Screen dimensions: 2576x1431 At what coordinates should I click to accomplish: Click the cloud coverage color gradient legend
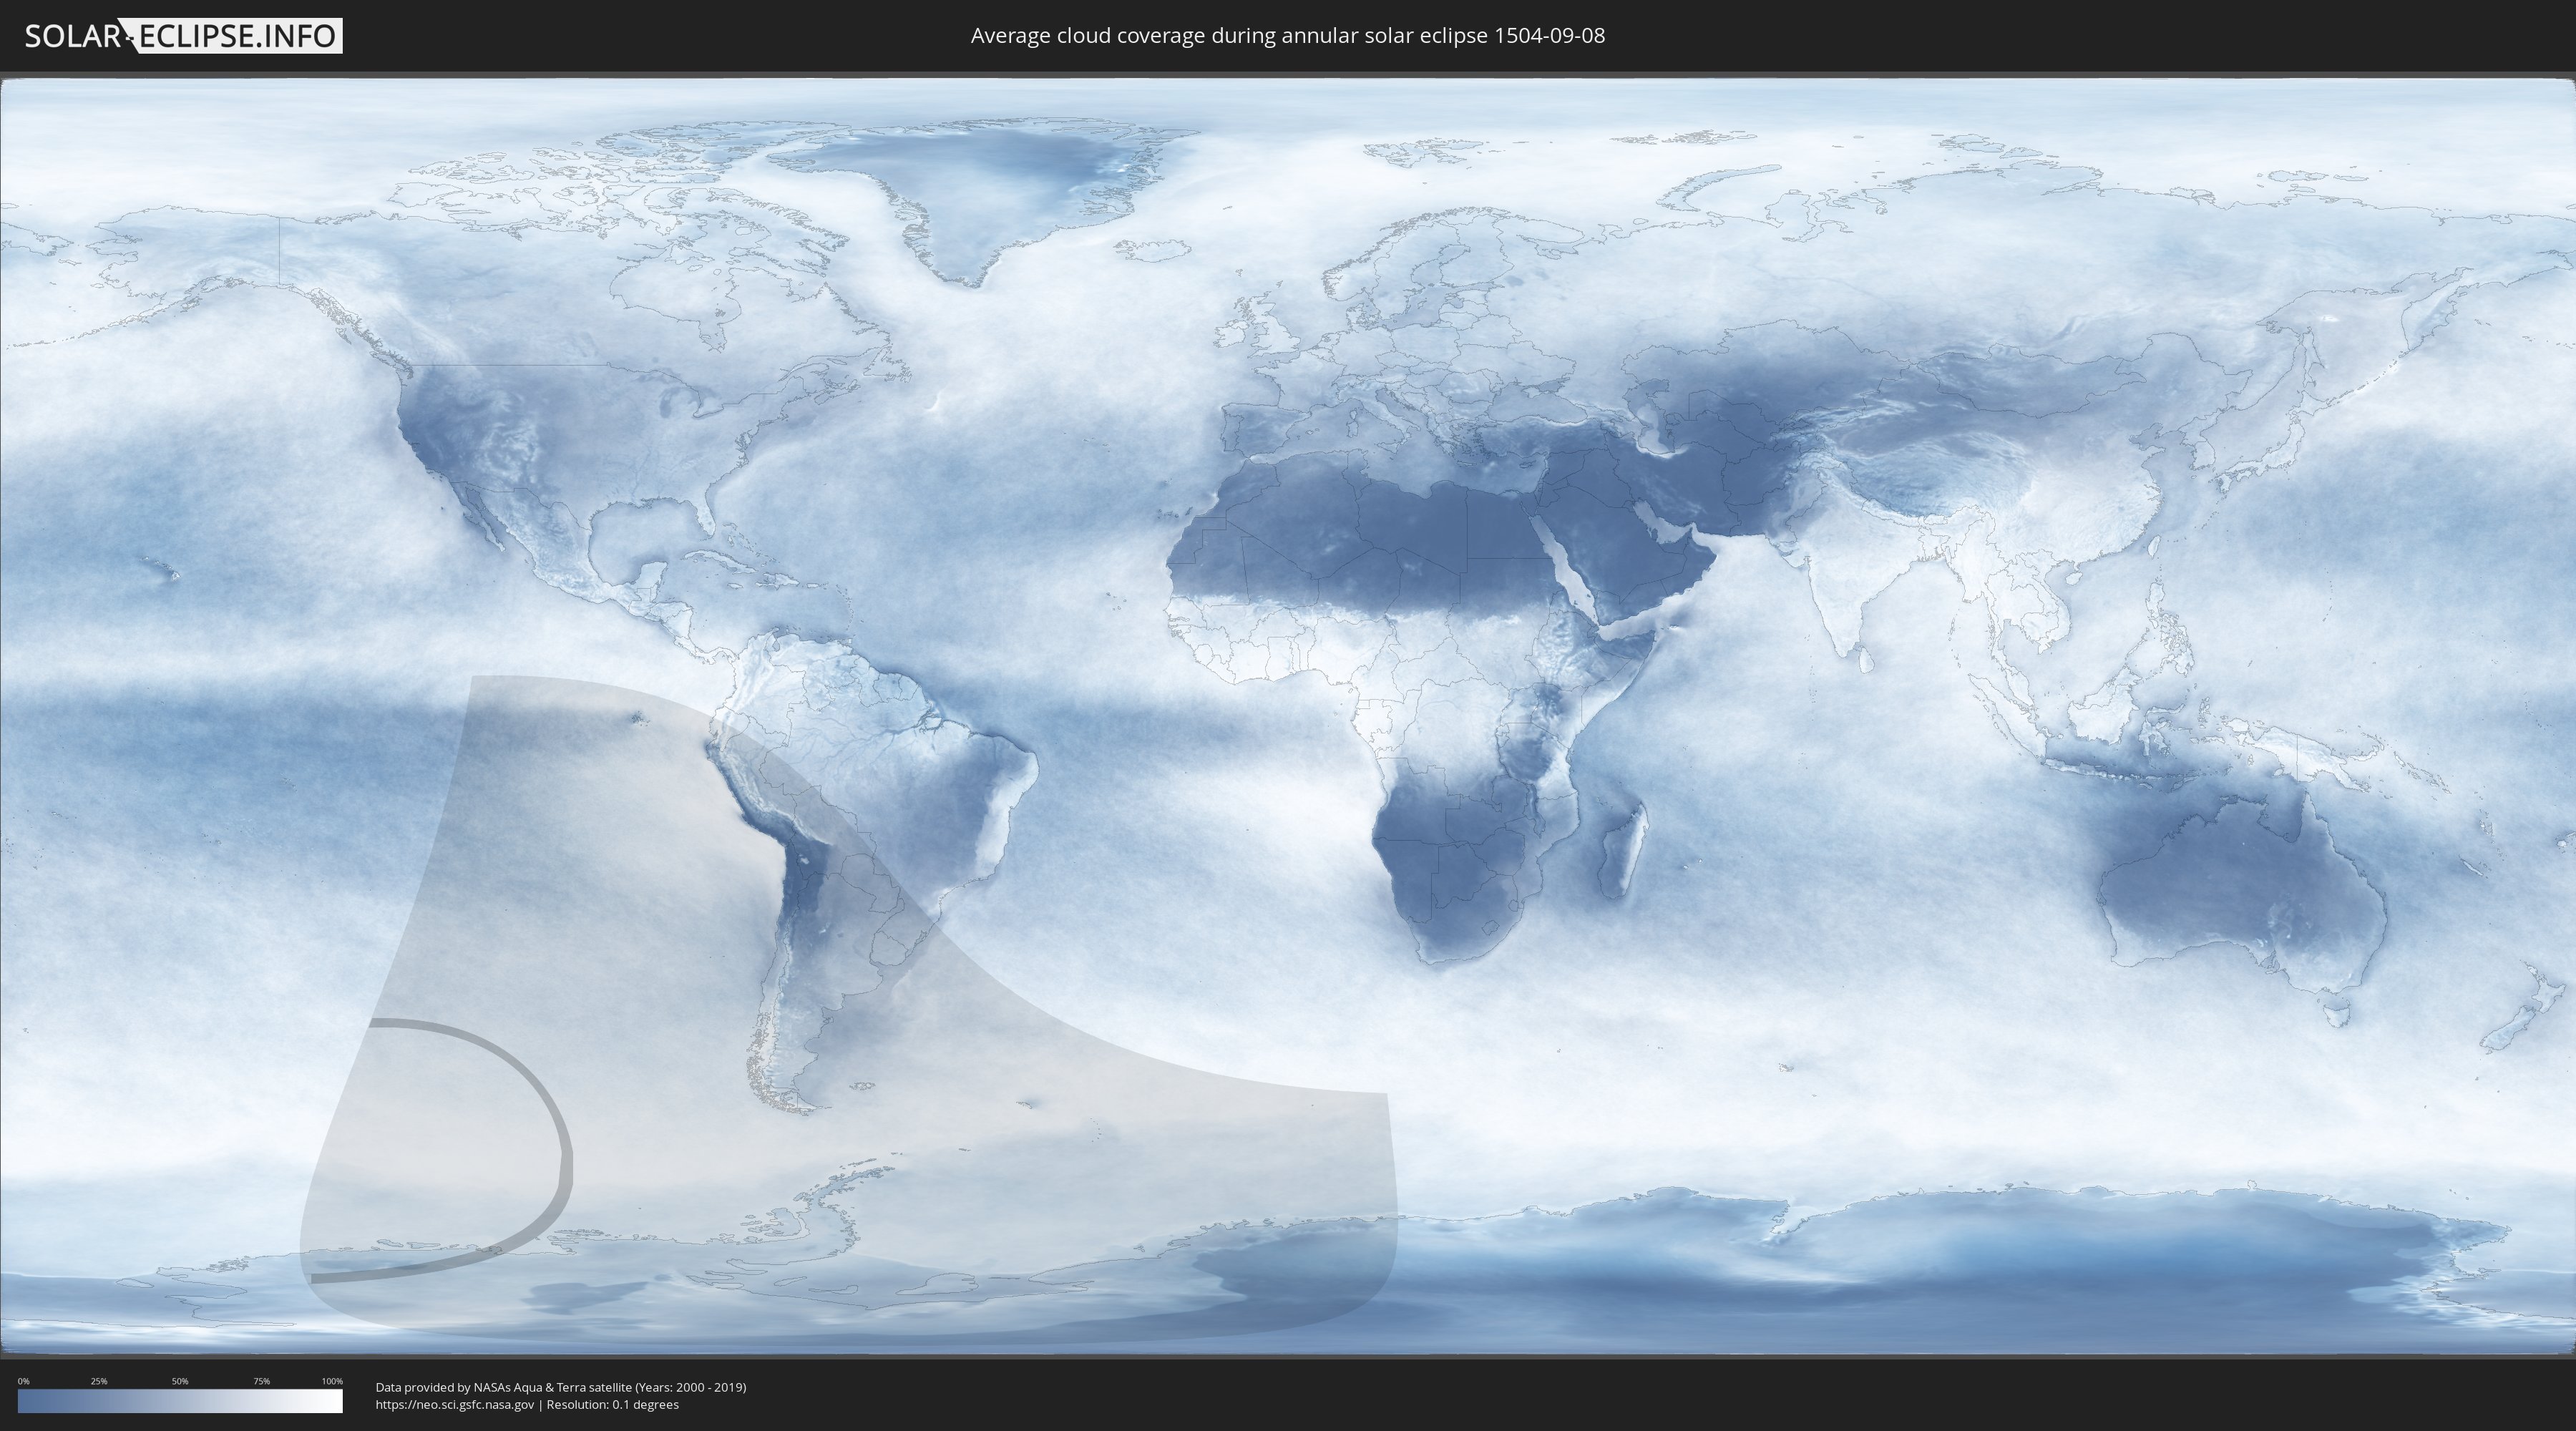[180, 1401]
